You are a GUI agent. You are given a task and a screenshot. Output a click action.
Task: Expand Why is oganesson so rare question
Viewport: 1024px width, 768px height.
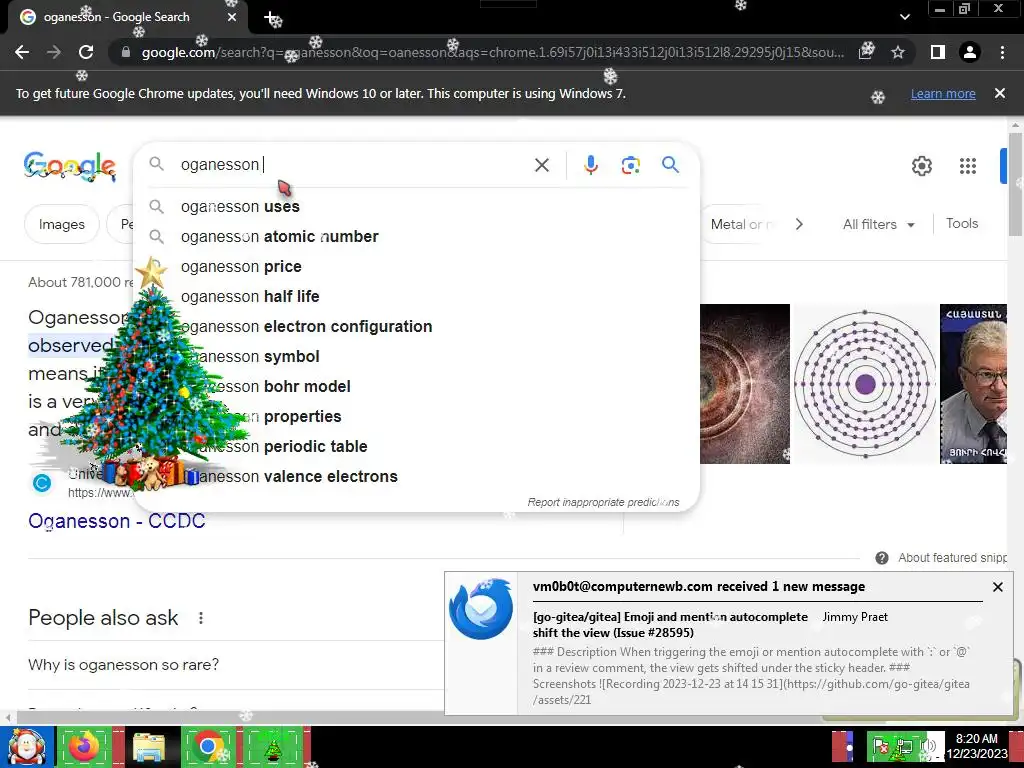coord(235,665)
